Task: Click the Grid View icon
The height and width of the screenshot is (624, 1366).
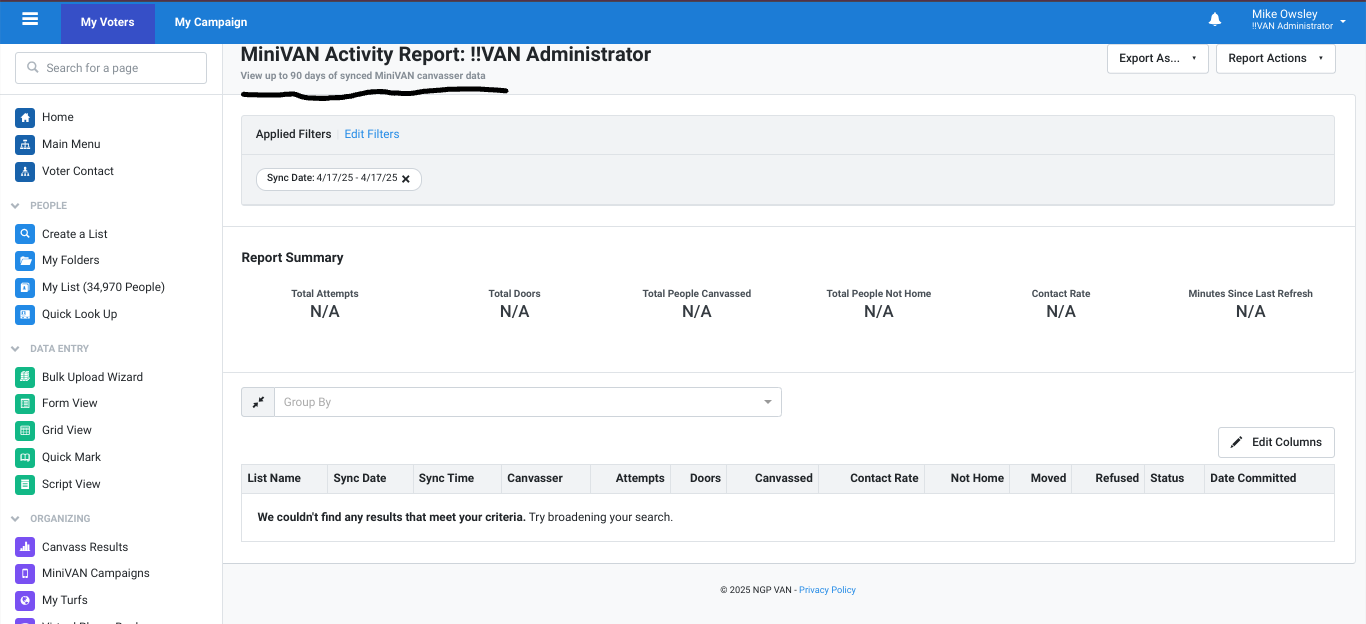Action: (25, 430)
